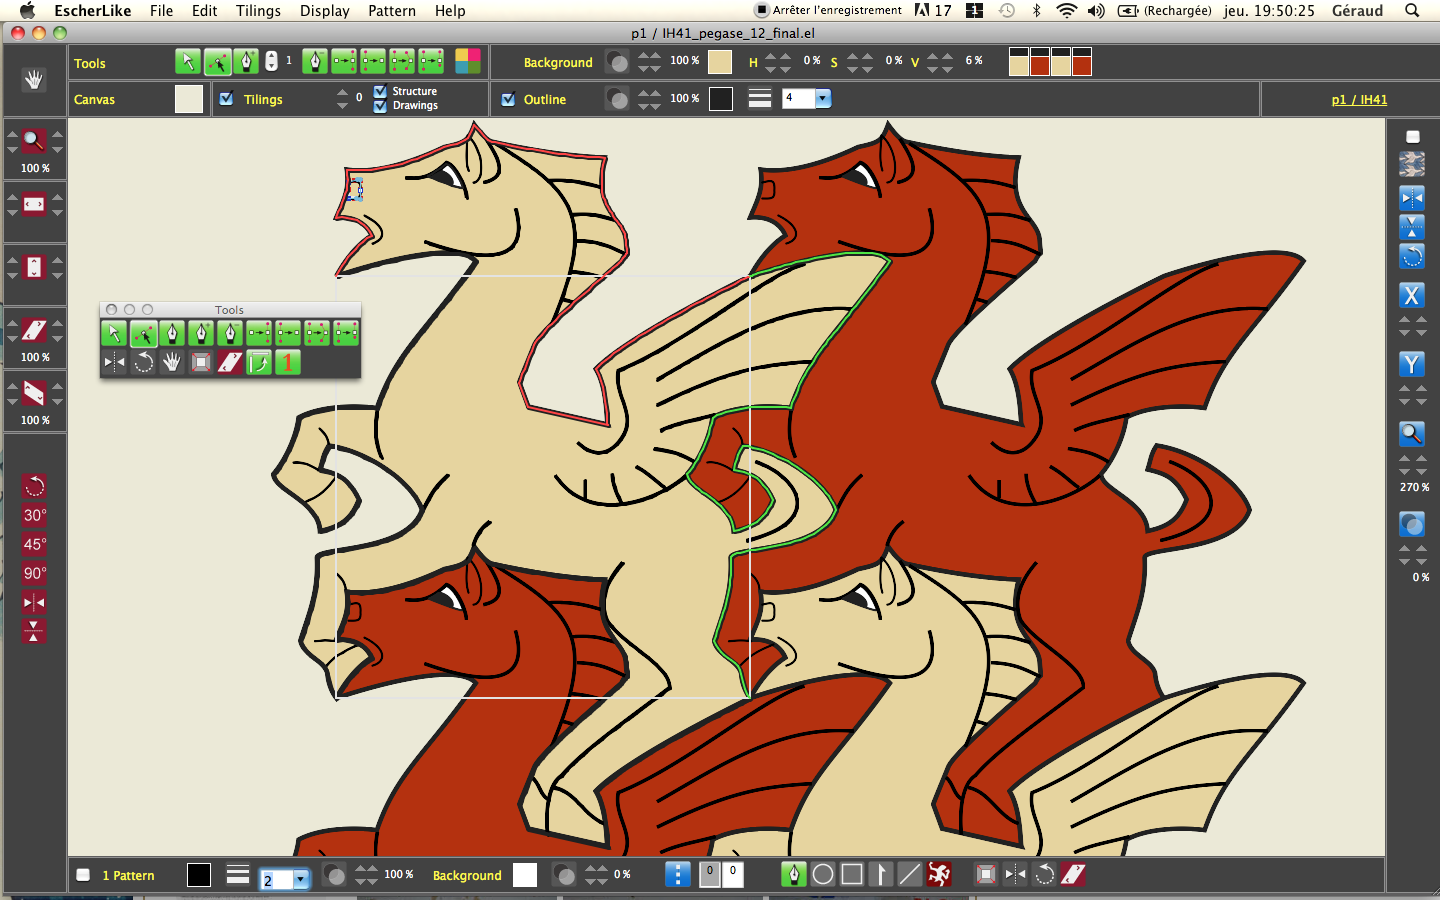
Task: Open the outline width dropdown showing 4
Action: point(822,98)
